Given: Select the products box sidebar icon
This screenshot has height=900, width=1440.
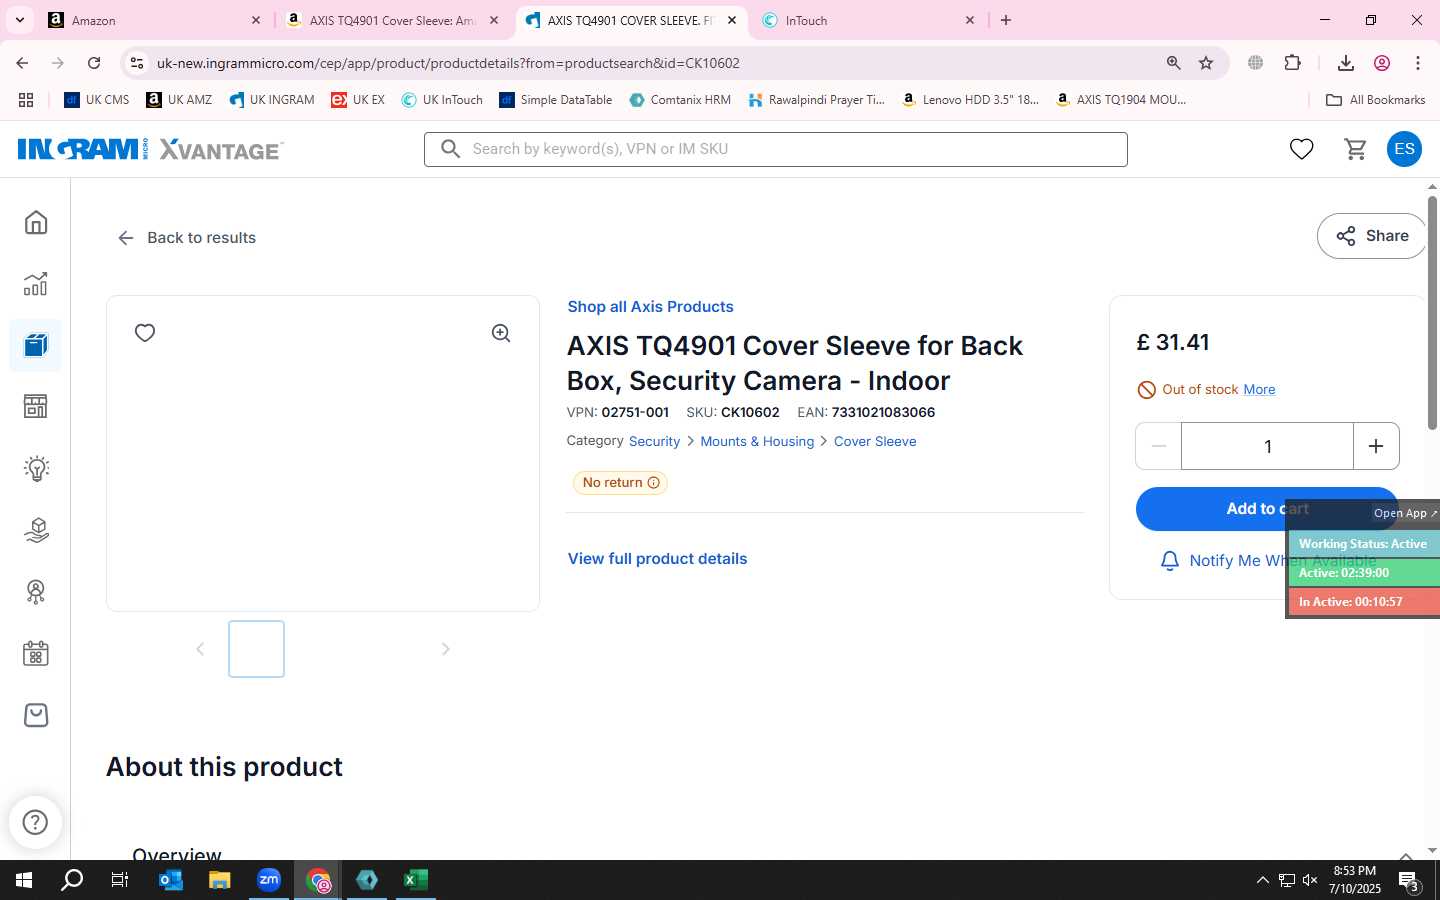Looking at the screenshot, I should click(x=36, y=345).
